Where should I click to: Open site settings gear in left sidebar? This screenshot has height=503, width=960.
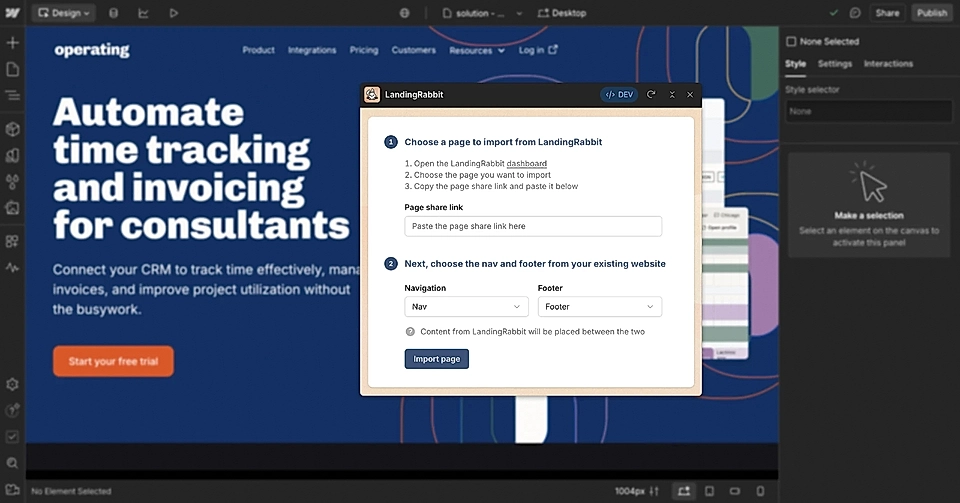[x=12, y=384]
